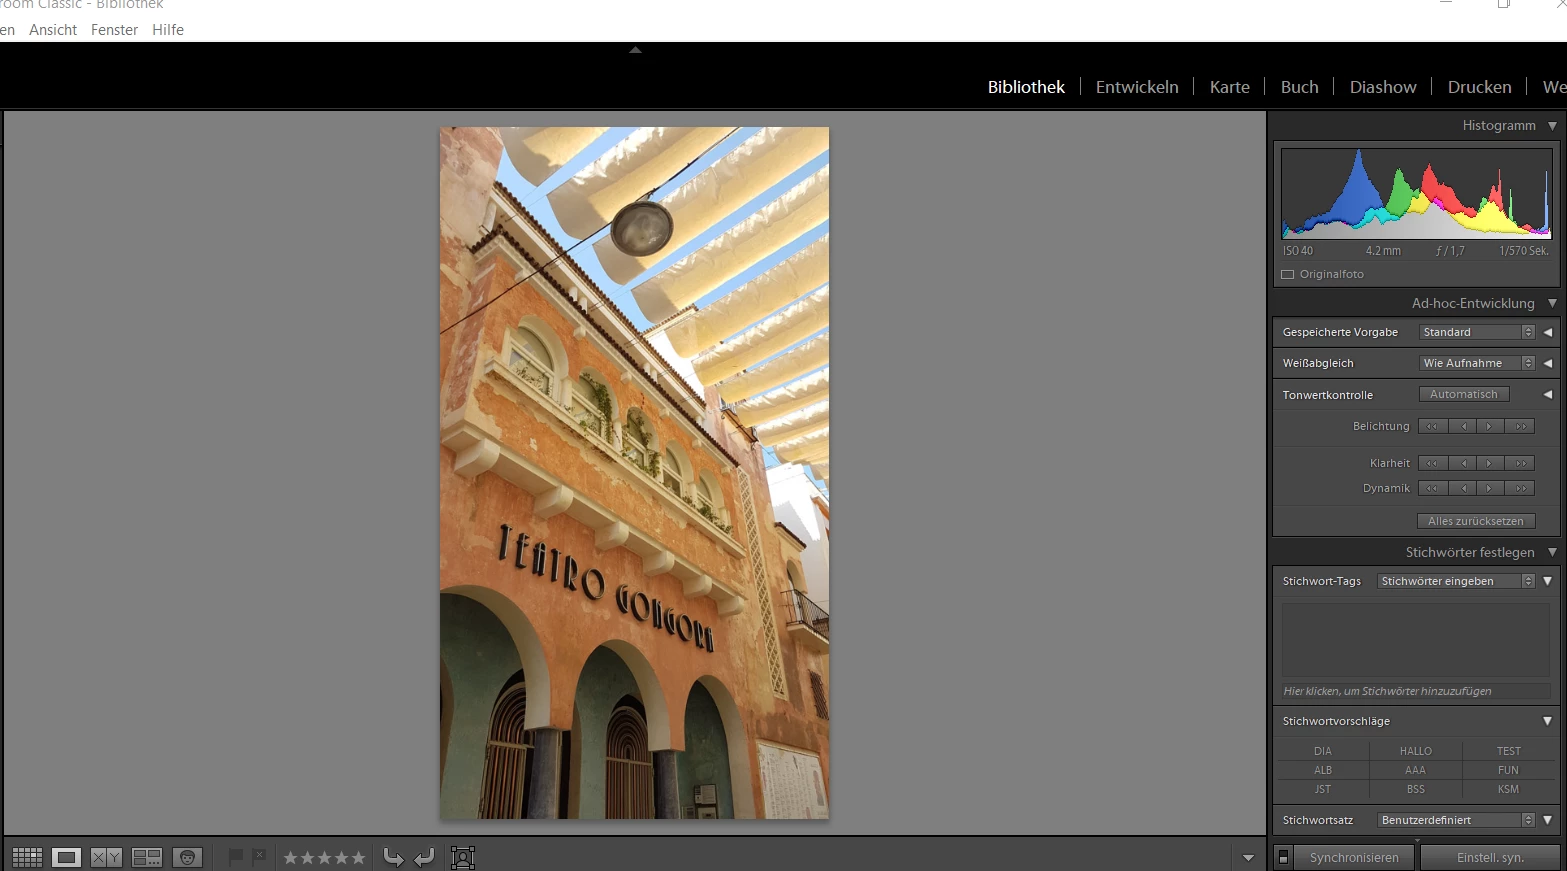Open Fenster menu
Screen dimensions: 1567x871
(114, 30)
